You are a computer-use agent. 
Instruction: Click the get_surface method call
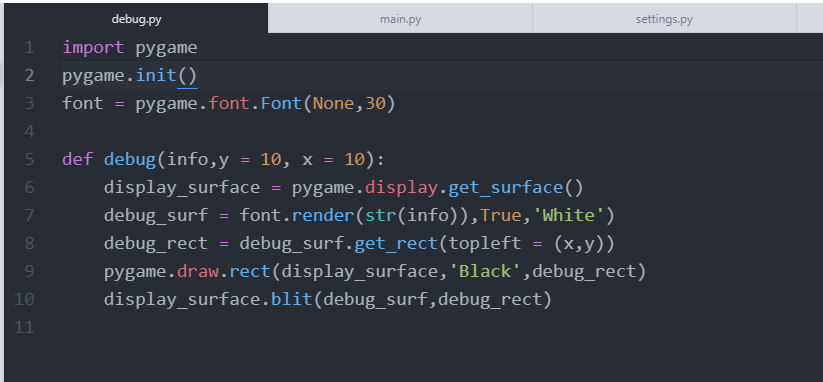505,187
